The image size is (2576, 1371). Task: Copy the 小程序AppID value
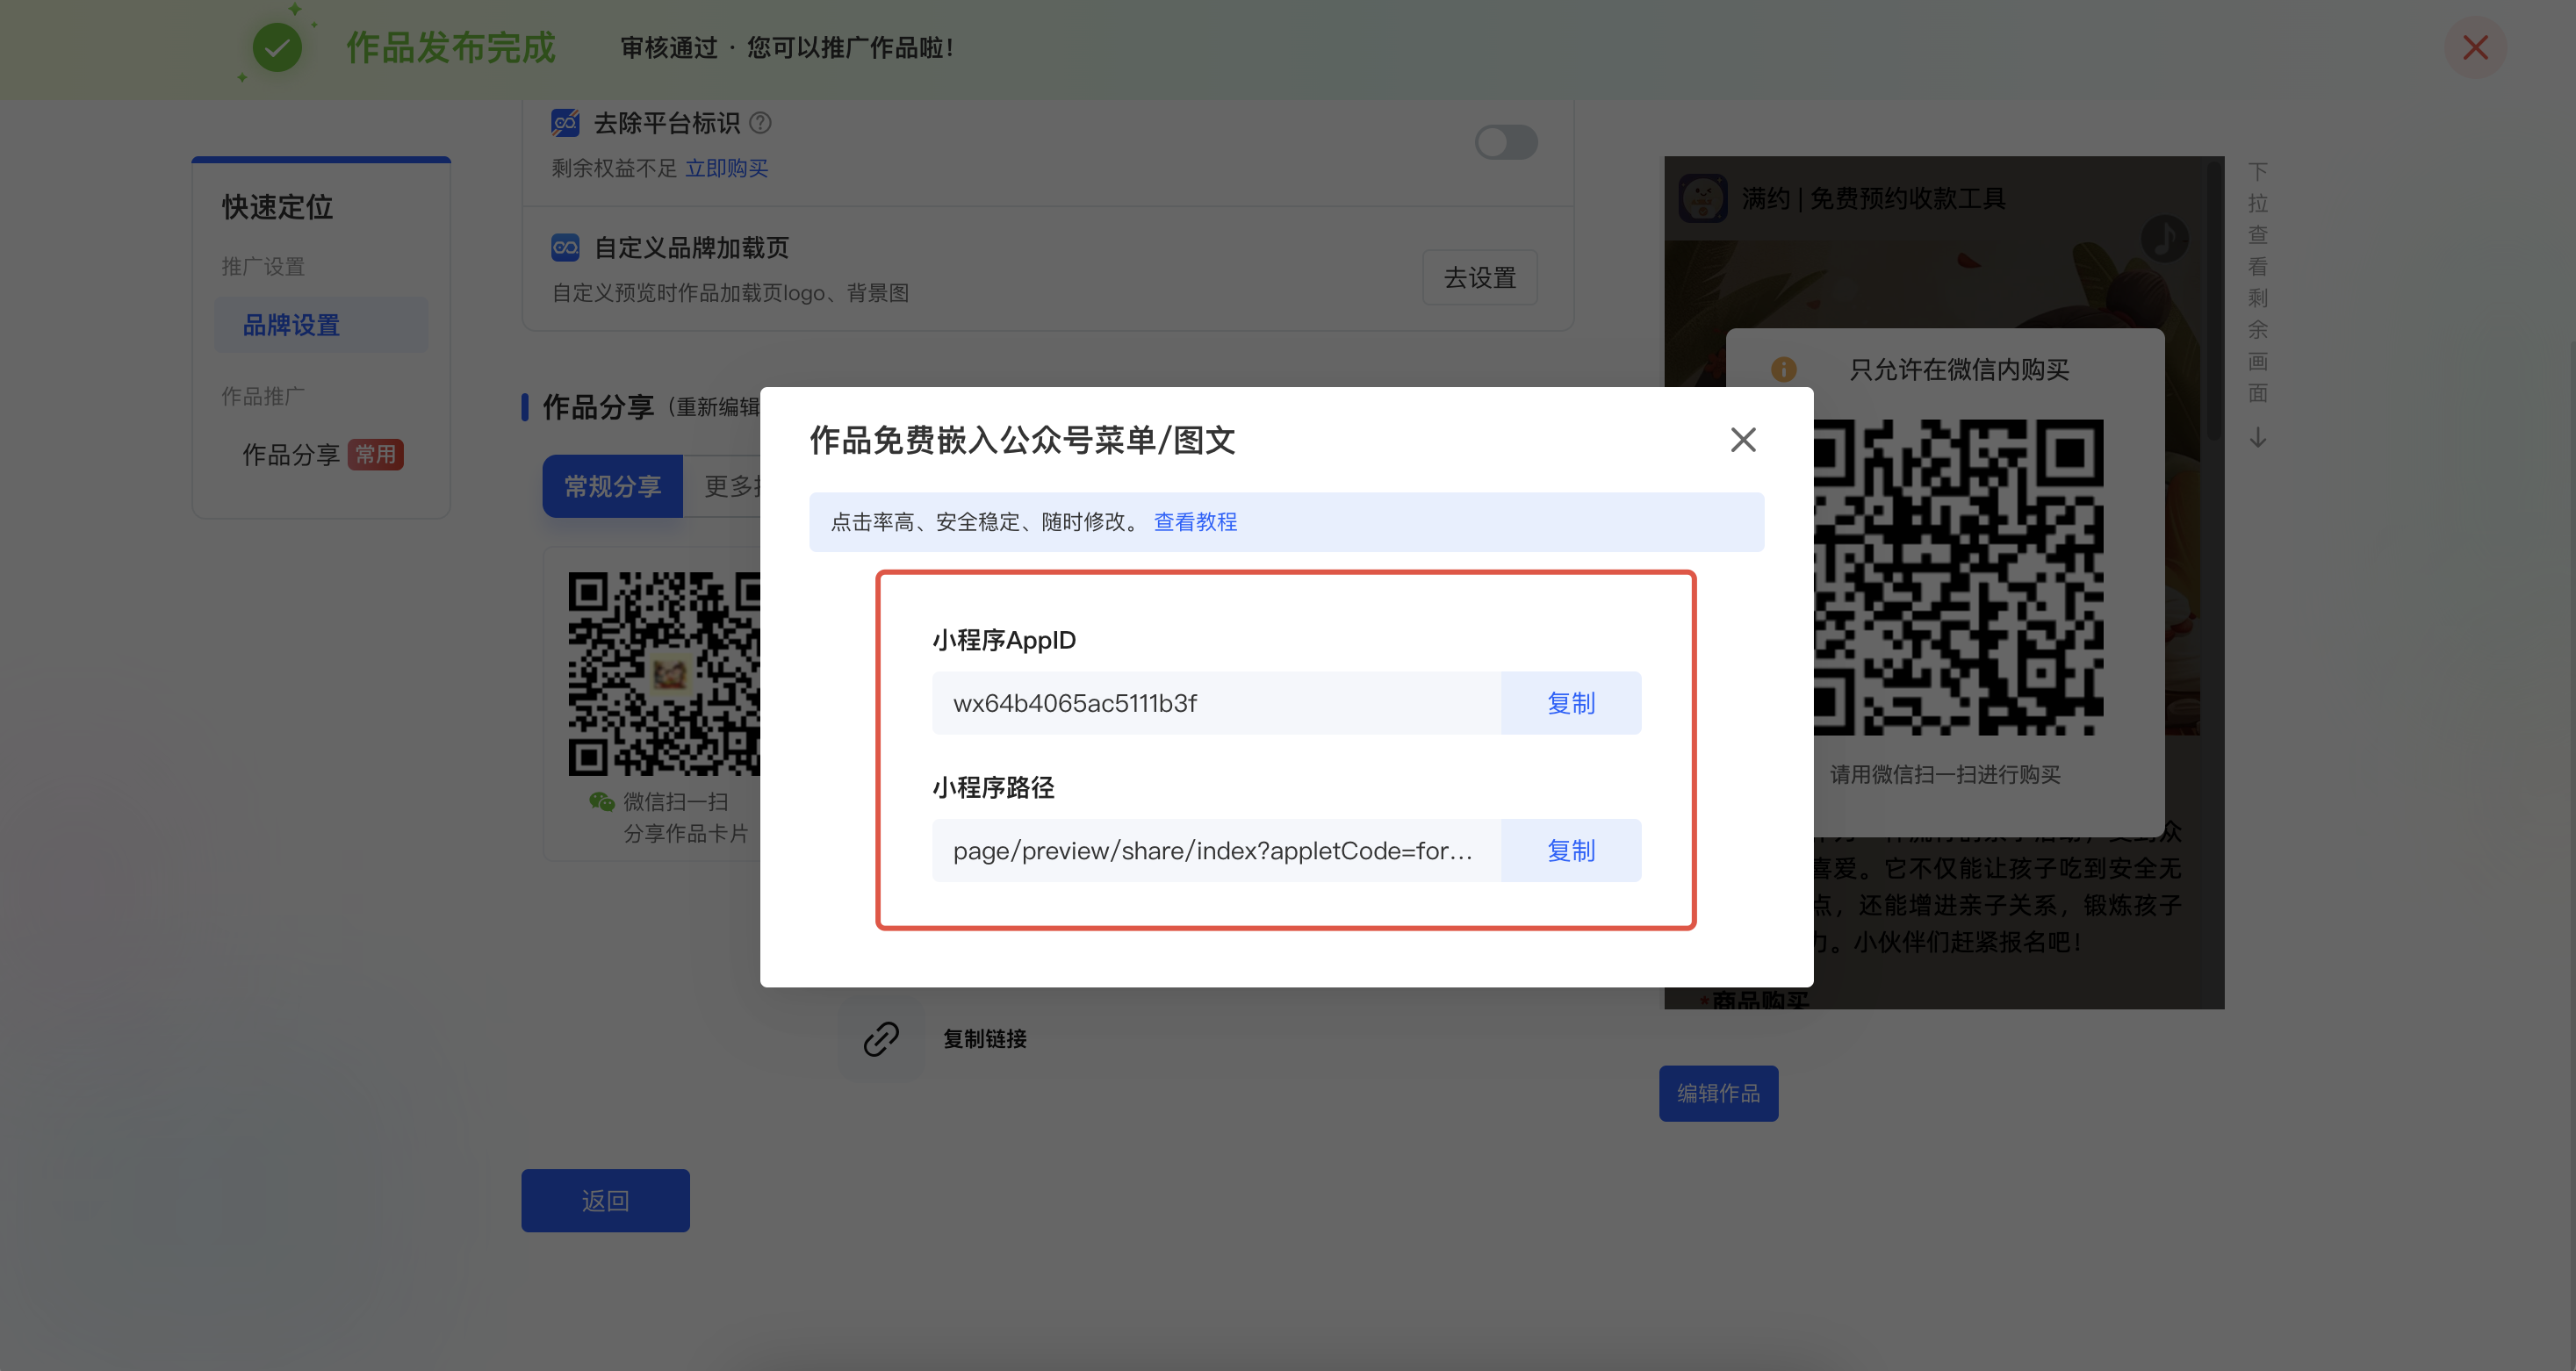click(x=1570, y=703)
